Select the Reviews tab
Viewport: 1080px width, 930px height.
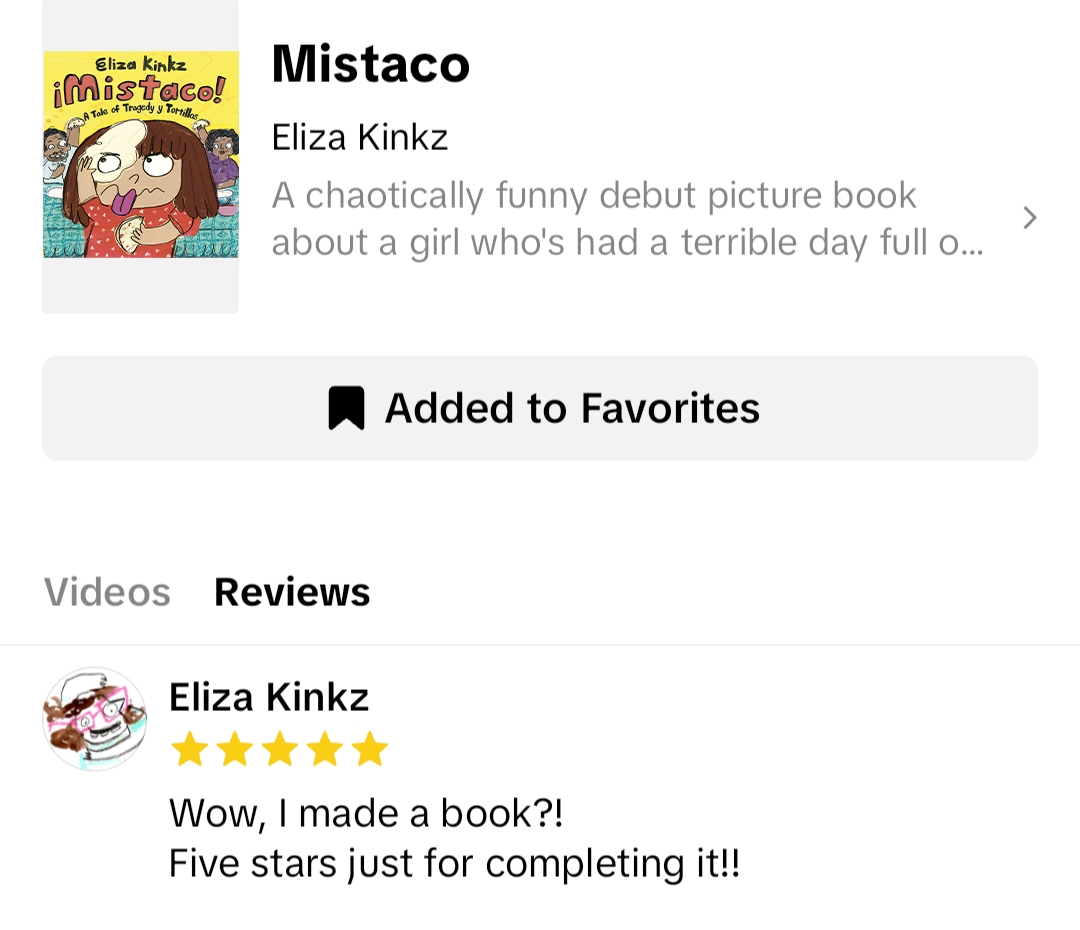[292, 592]
